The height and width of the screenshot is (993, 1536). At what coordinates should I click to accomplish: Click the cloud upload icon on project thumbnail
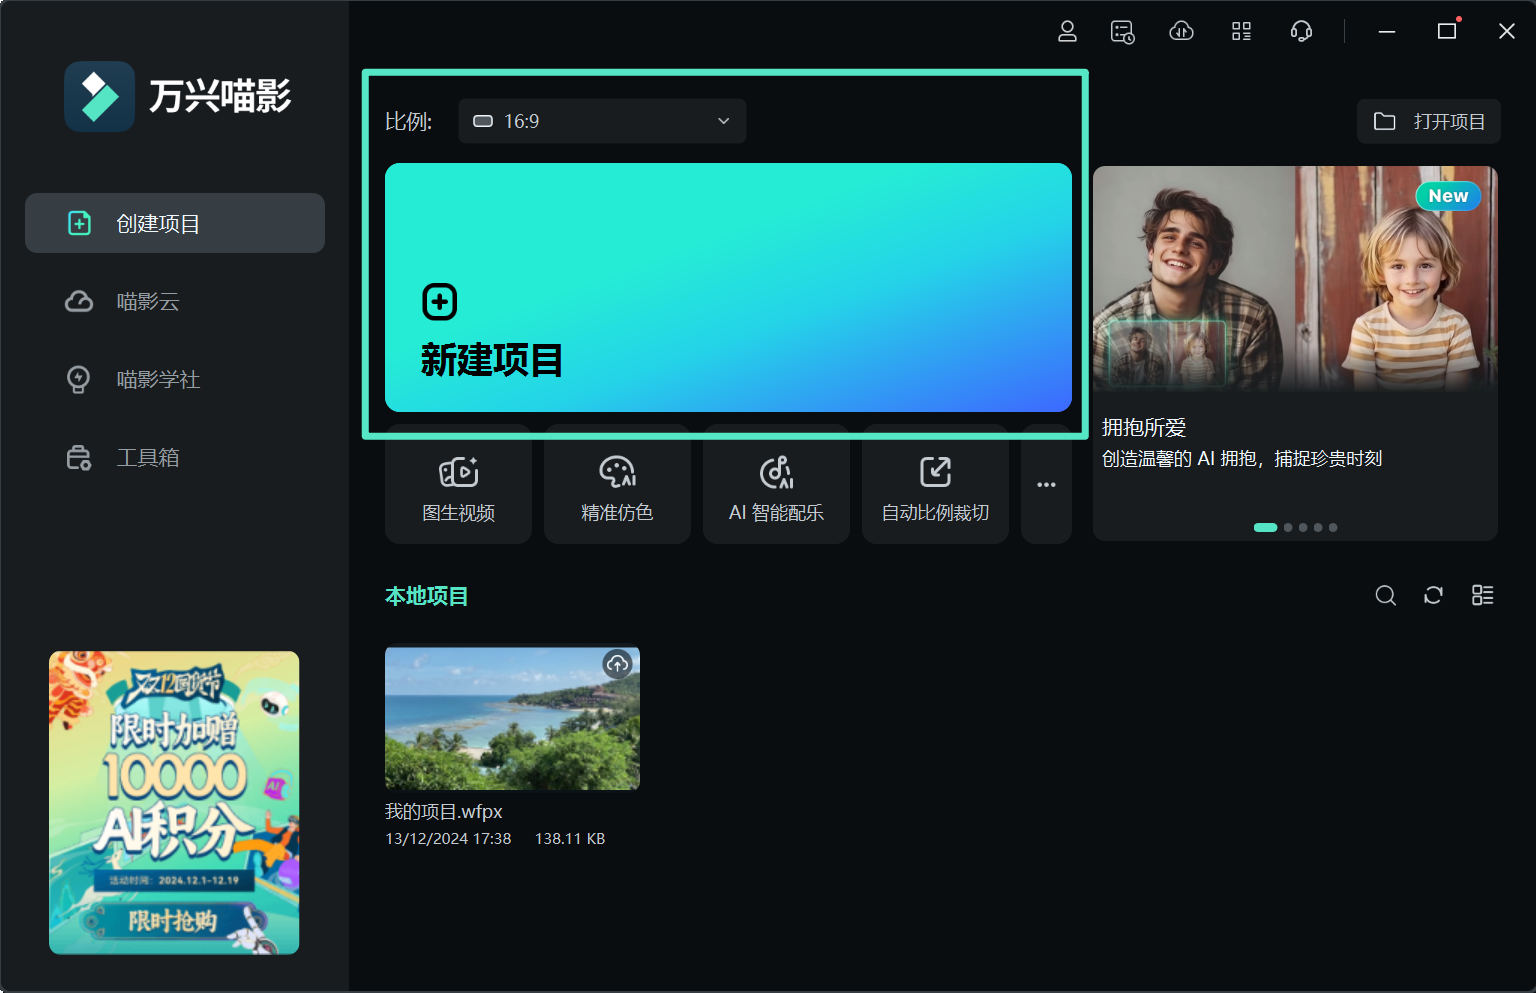pos(617,663)
